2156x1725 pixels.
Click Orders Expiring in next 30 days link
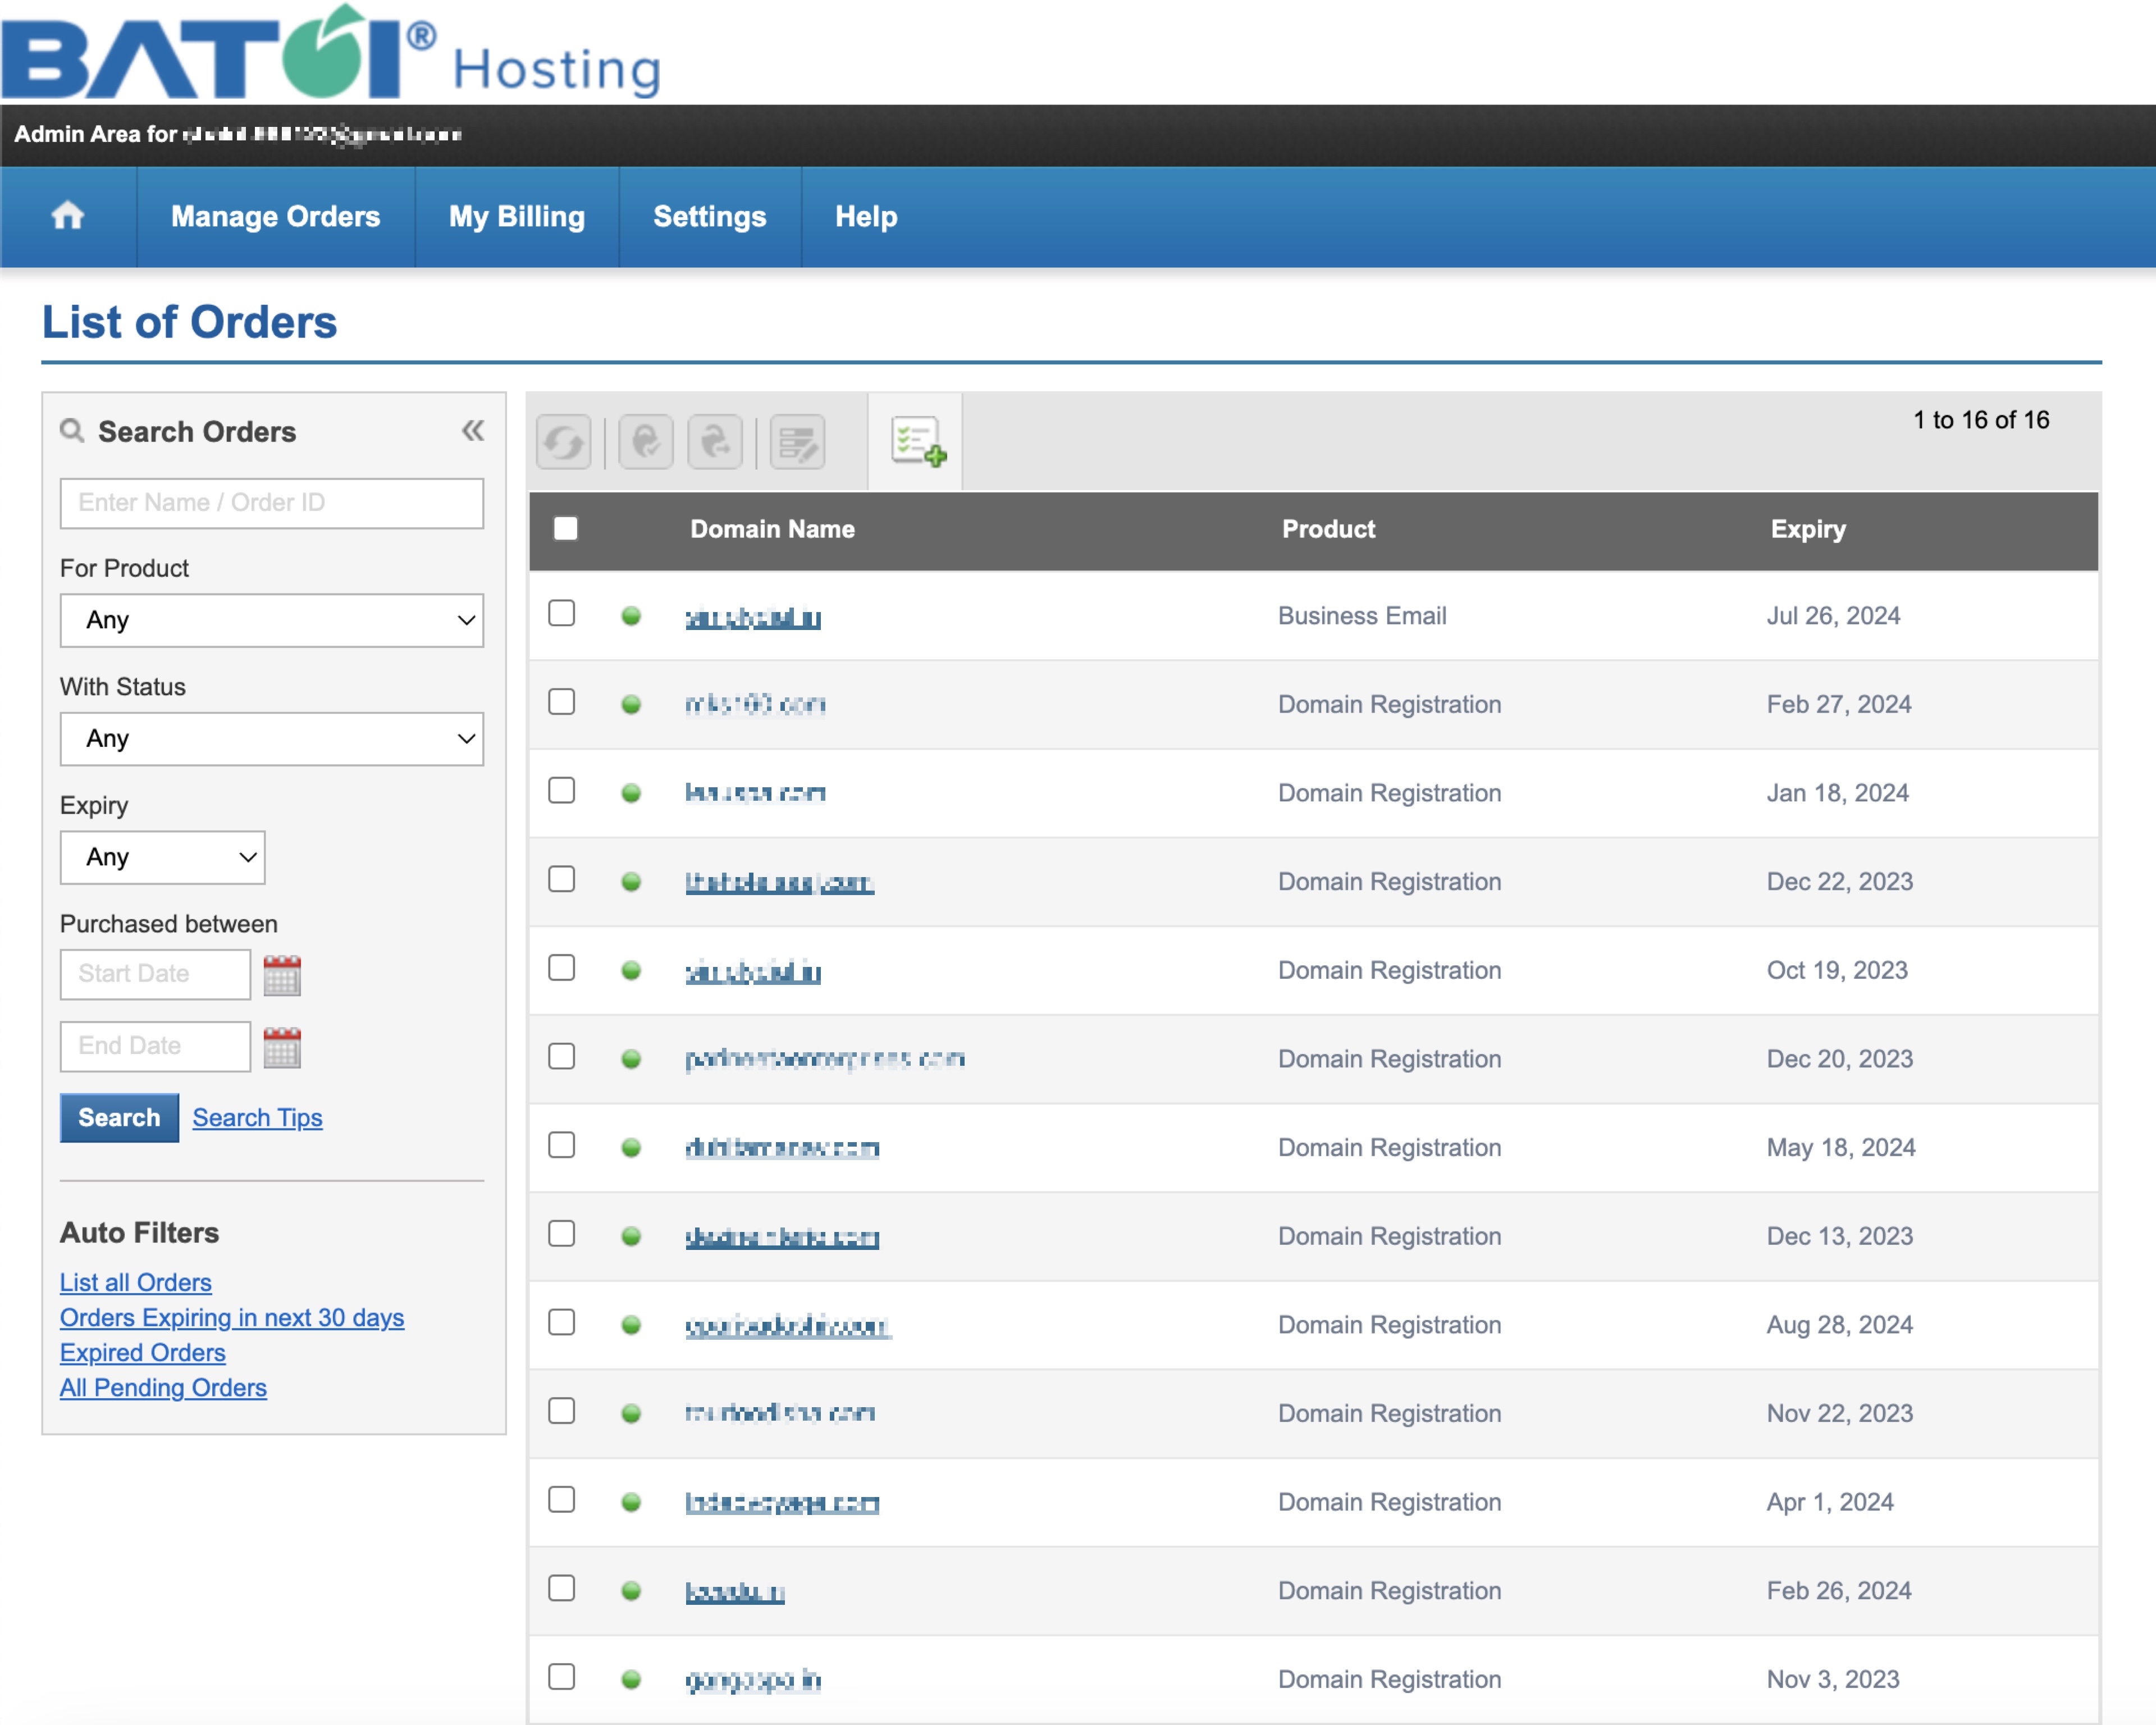[x=232, y=1317]
